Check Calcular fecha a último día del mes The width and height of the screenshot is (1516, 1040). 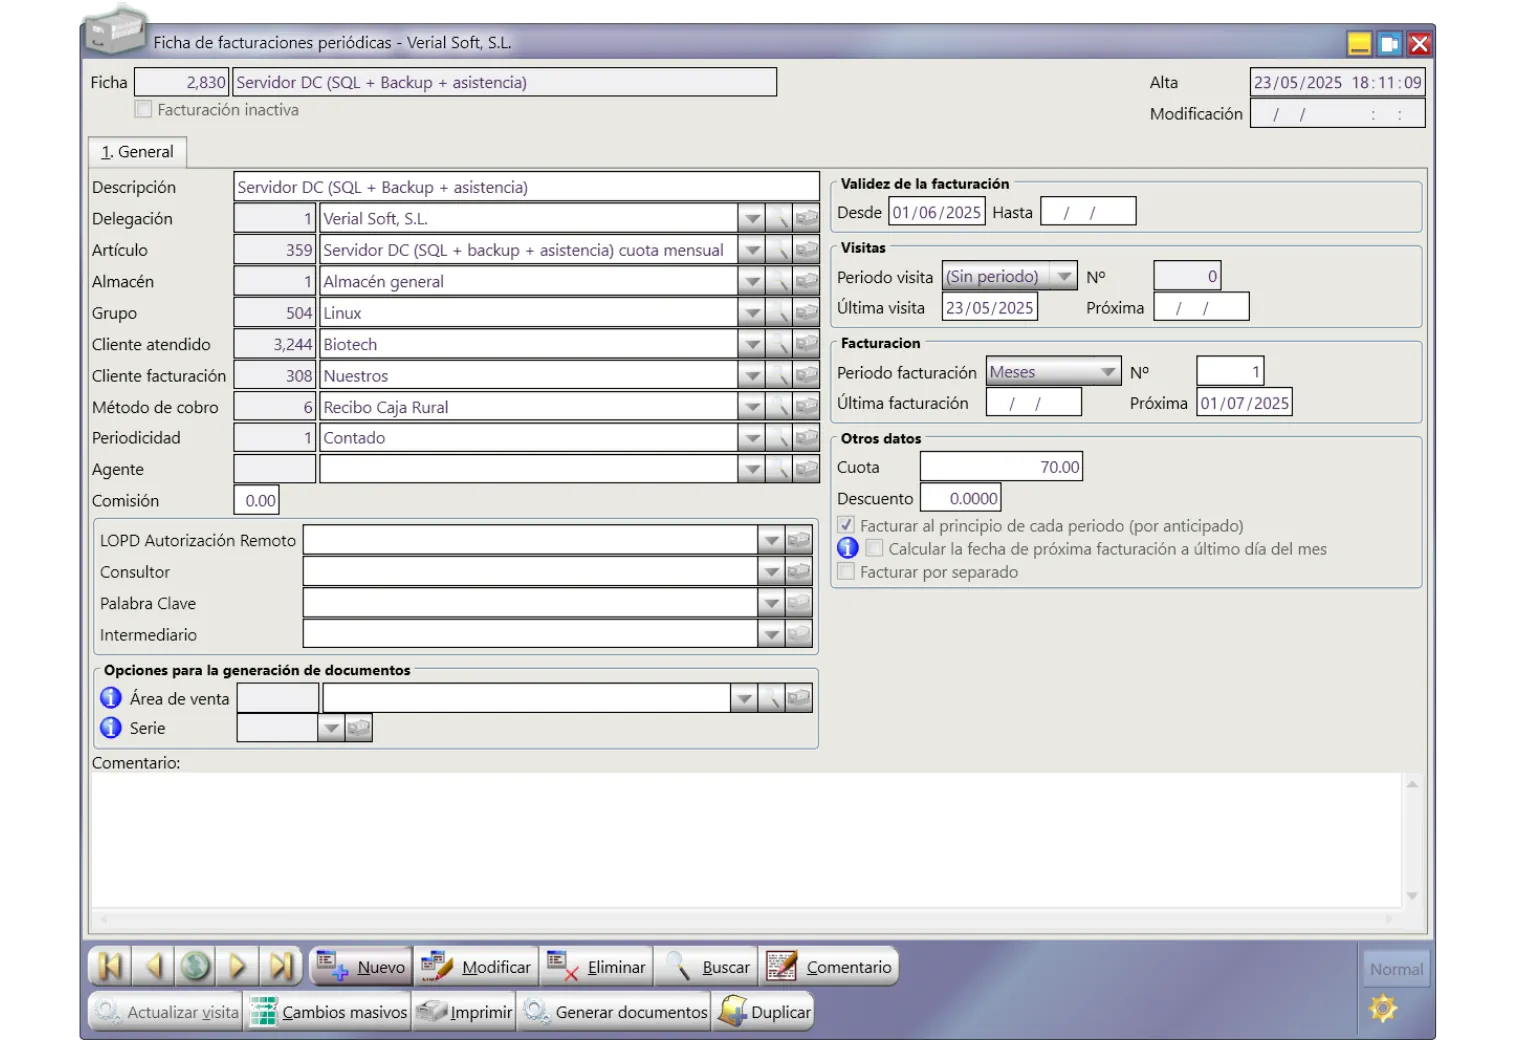(x=875, y=549)
